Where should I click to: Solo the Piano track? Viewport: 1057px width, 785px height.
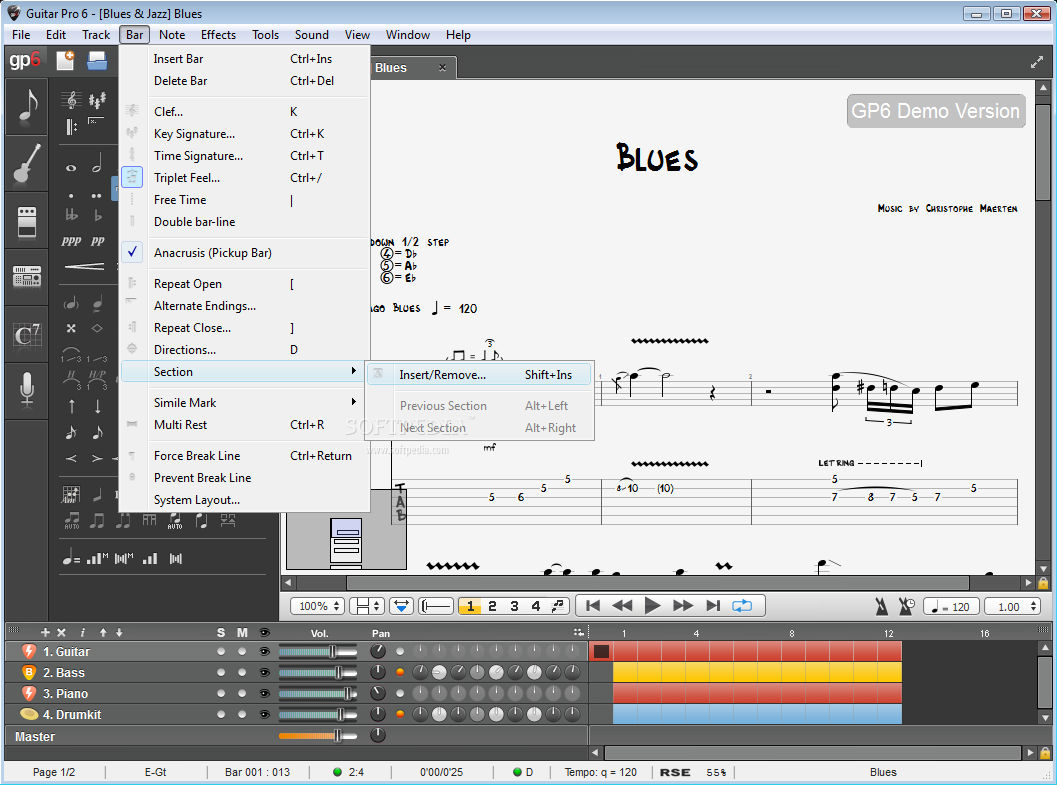tap(221, 693)
